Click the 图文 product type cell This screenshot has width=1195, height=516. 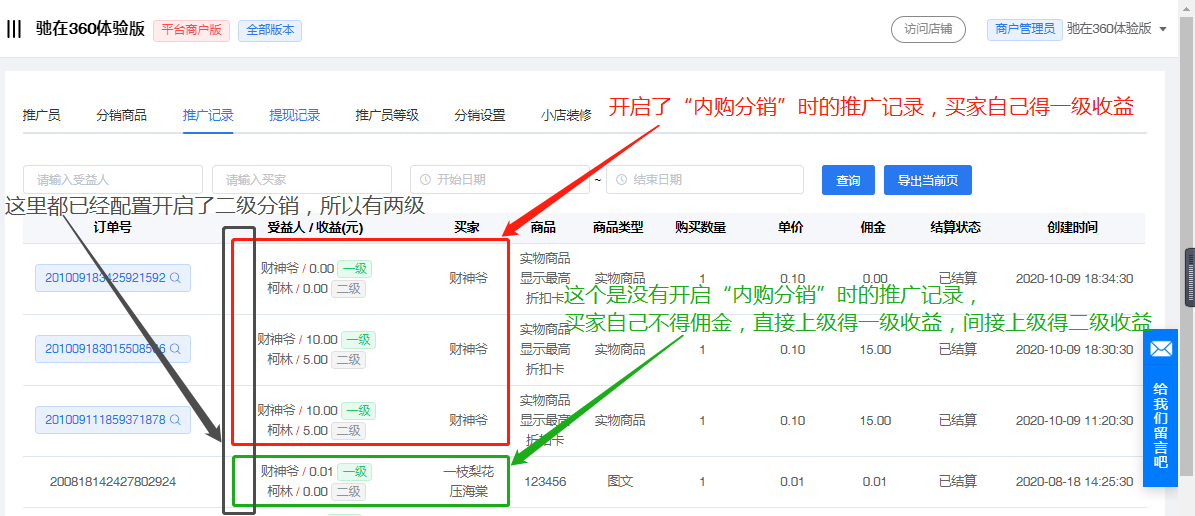(x=619, y=482)
